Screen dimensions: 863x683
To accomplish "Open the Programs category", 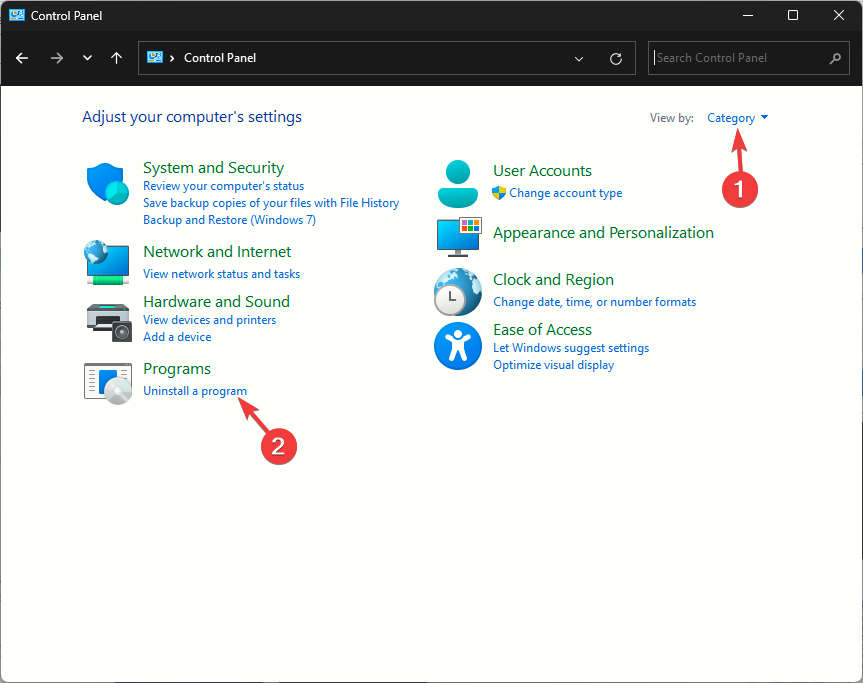I will (x=177, y=369).
